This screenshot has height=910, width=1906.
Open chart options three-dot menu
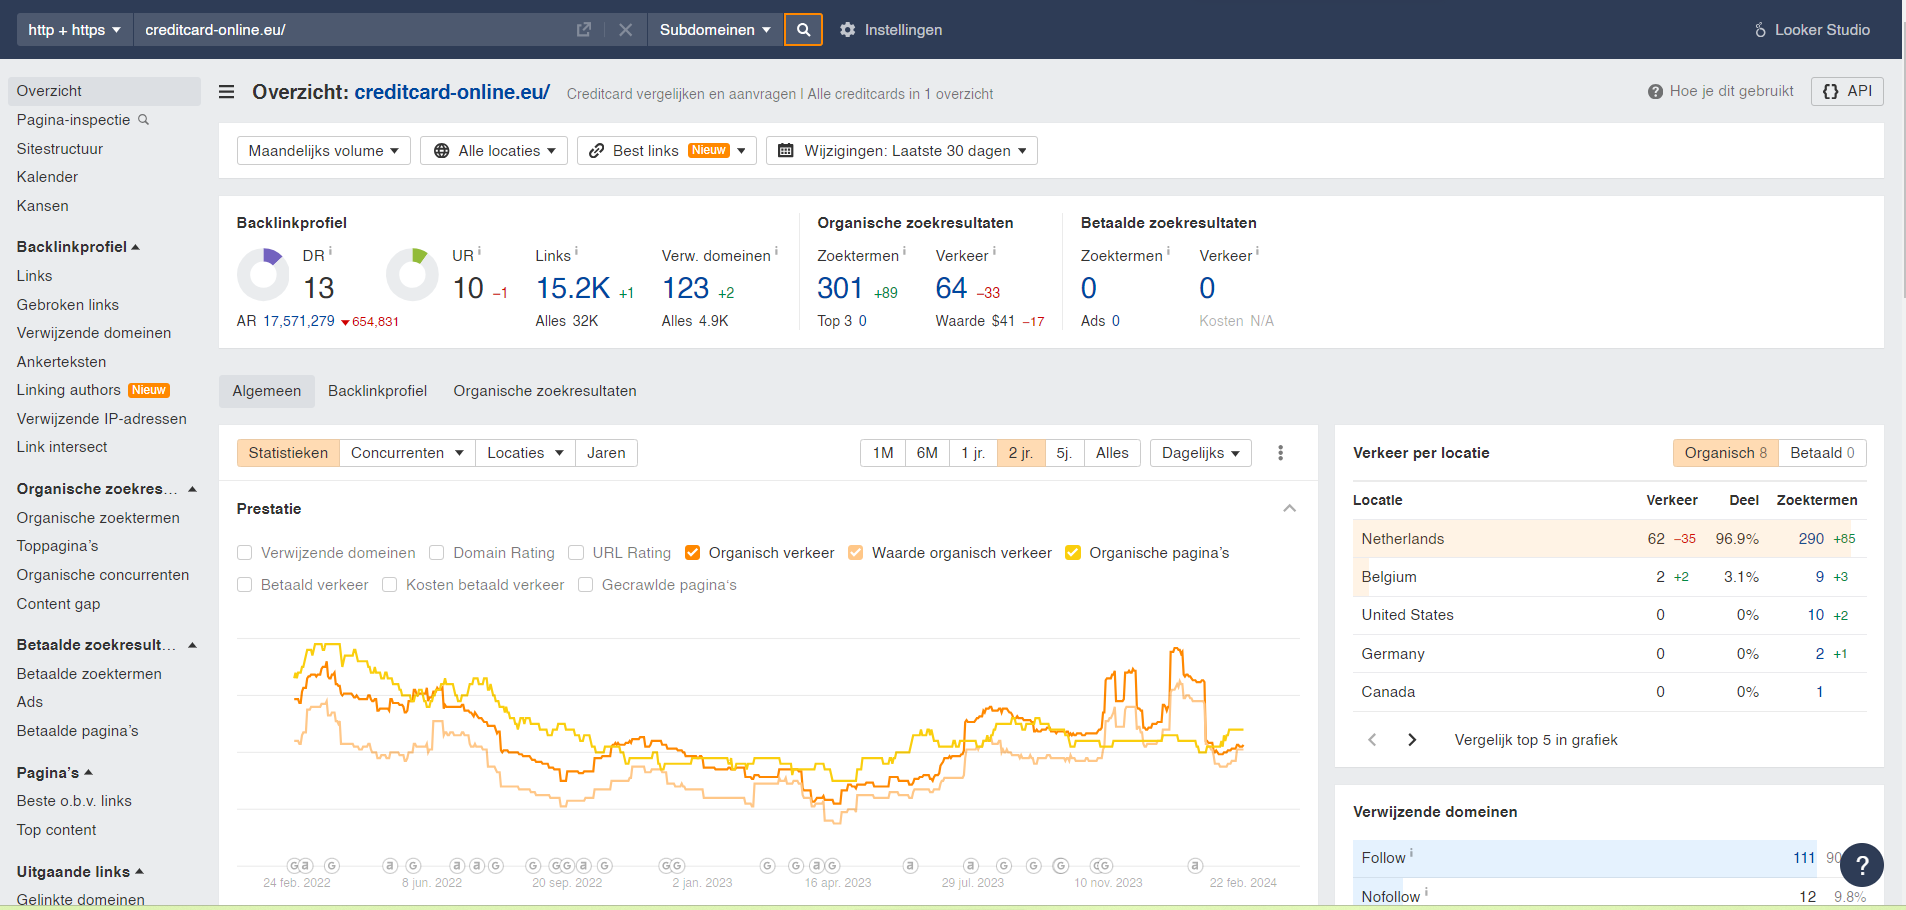coord(1280,453)
